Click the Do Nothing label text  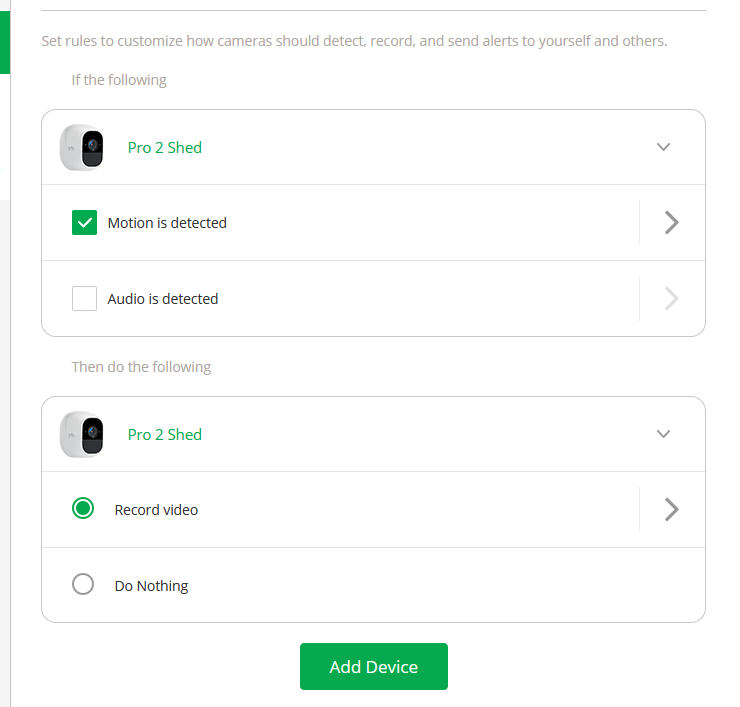151,586
